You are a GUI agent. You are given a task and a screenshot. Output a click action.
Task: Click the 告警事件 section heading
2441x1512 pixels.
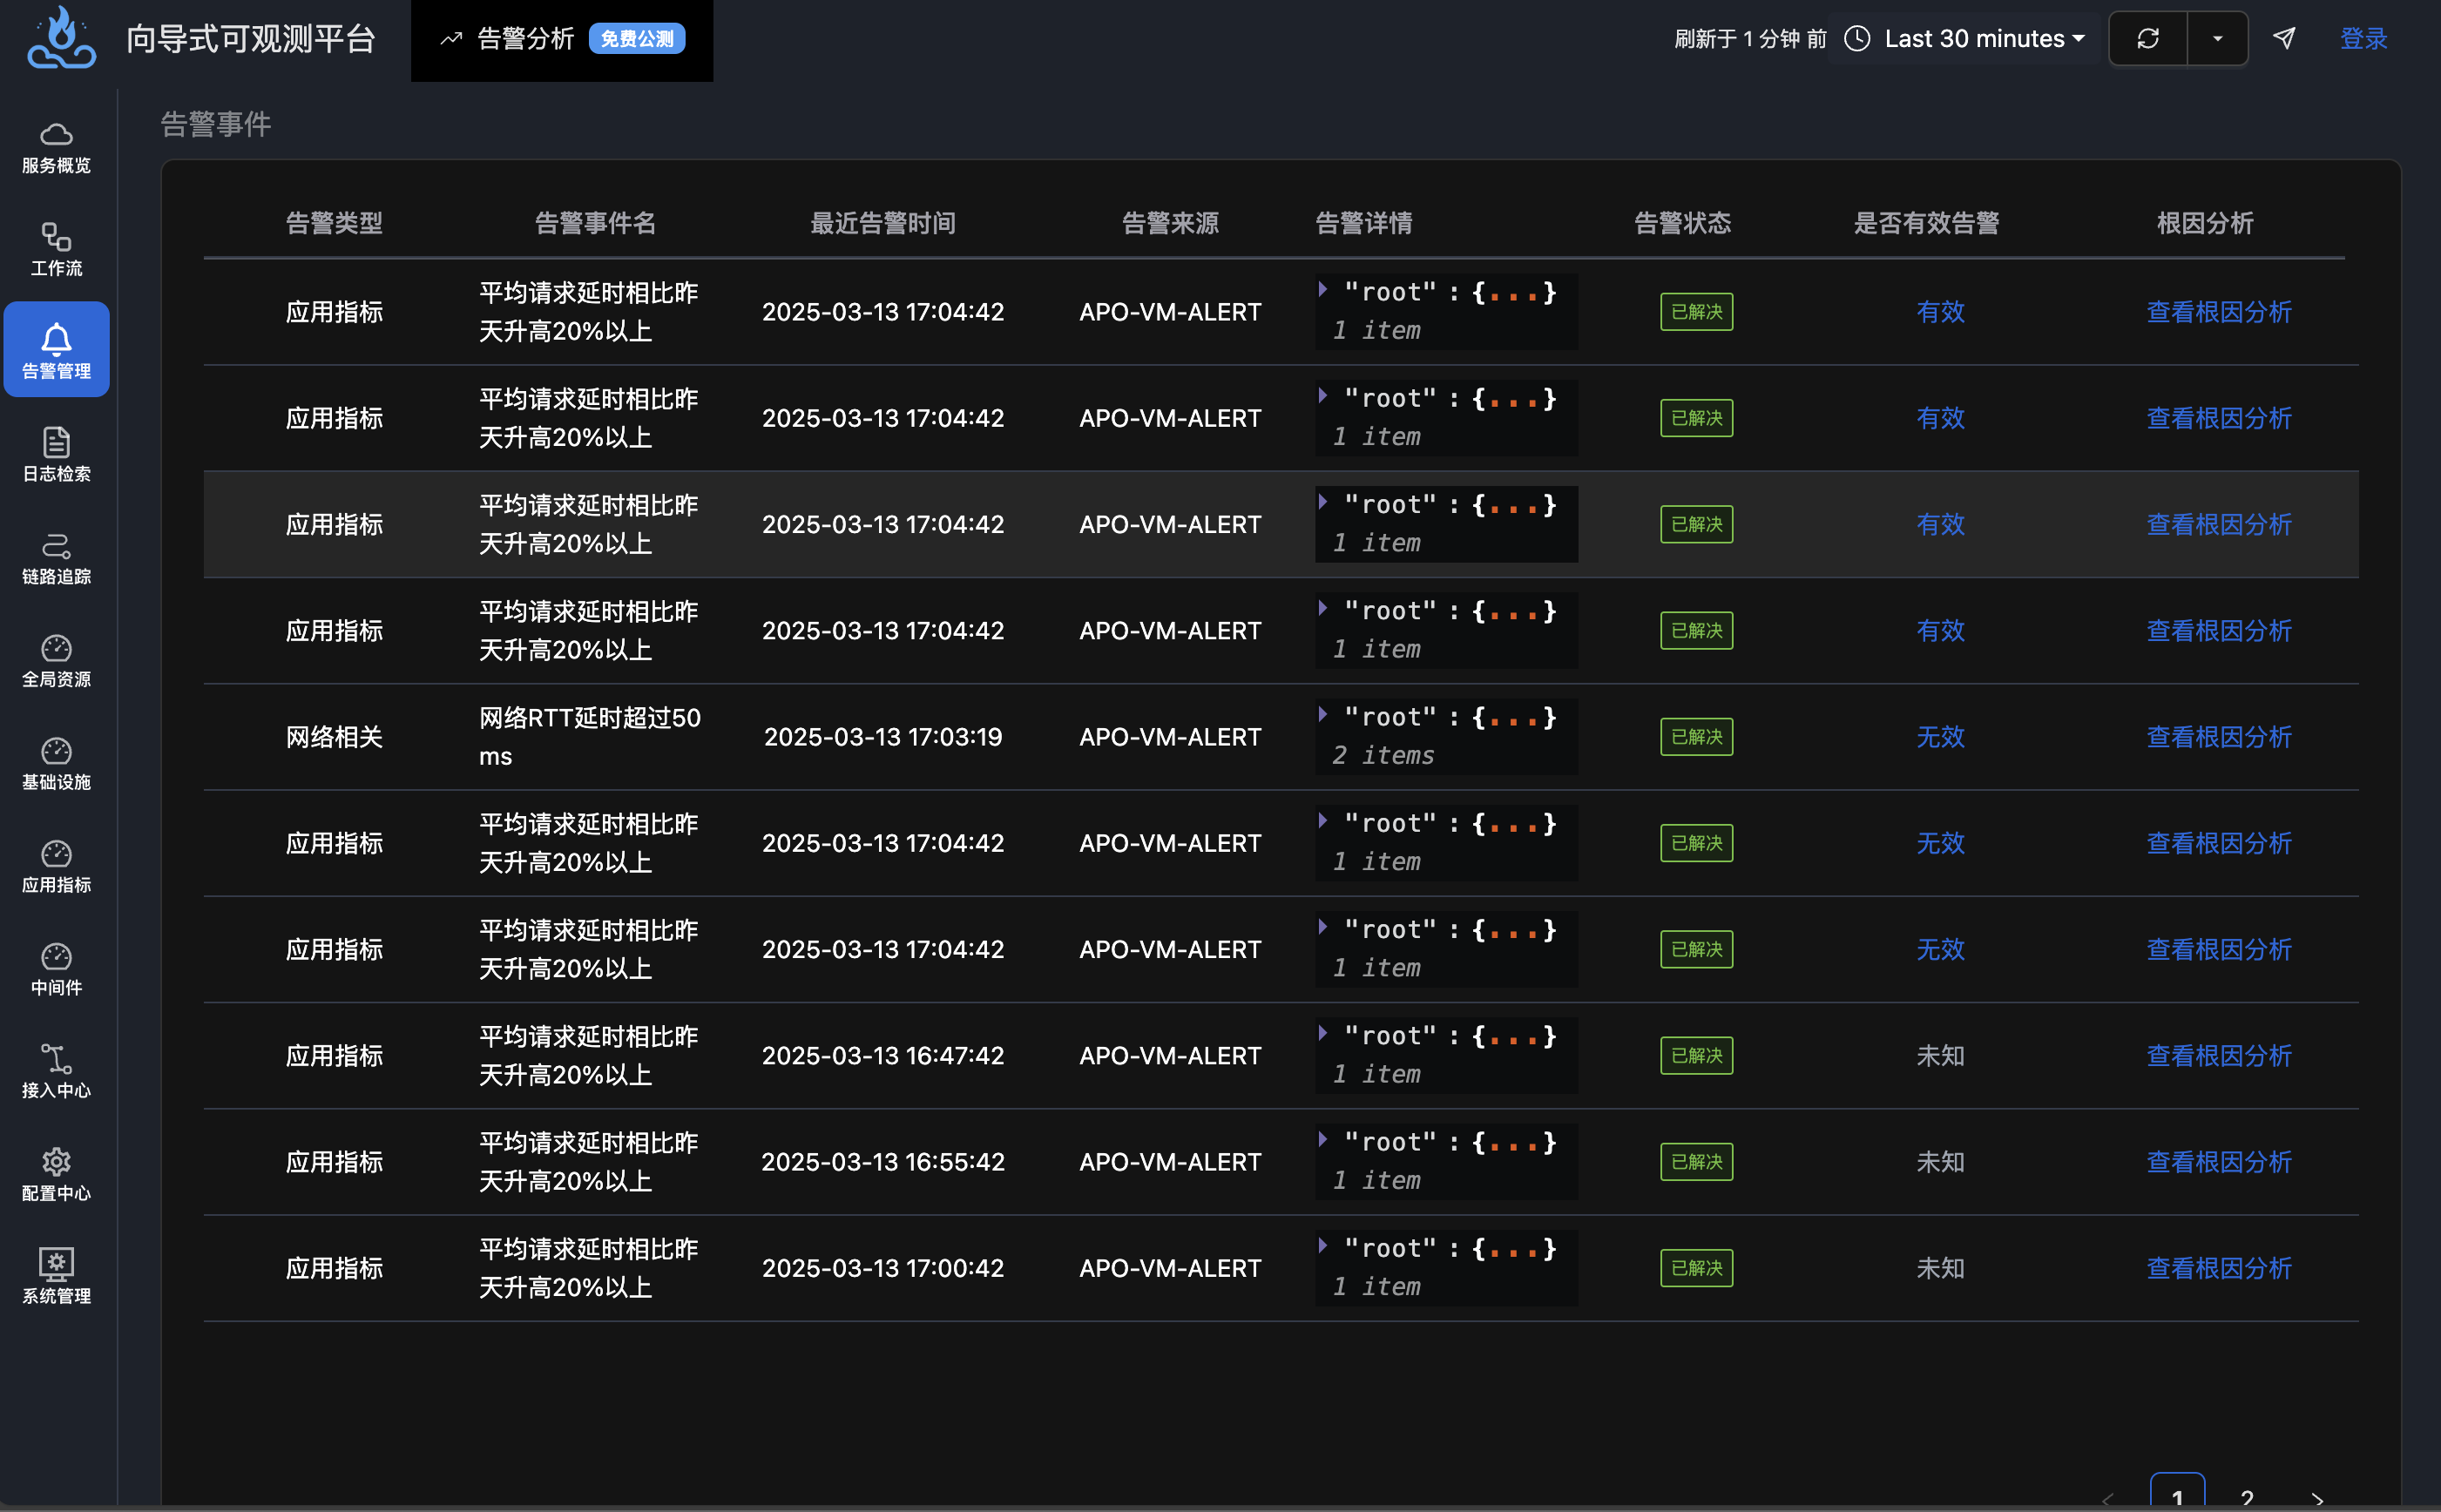[x=216, y=124]
